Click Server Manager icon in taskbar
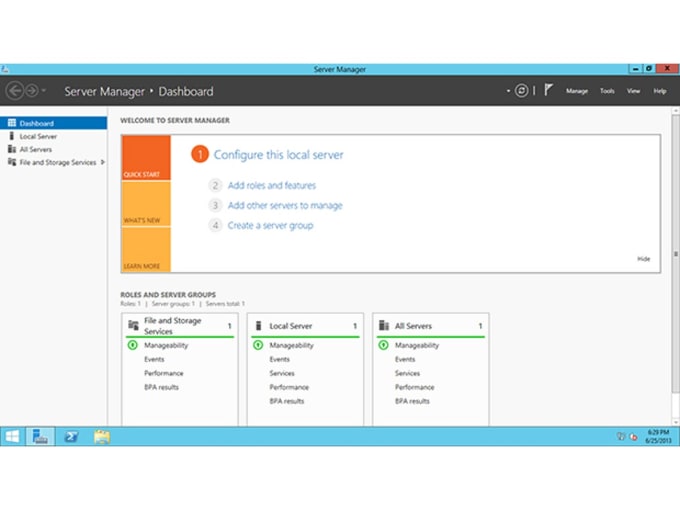The width and height of the screenshot is (680, 510). click(x=40, y=436)
